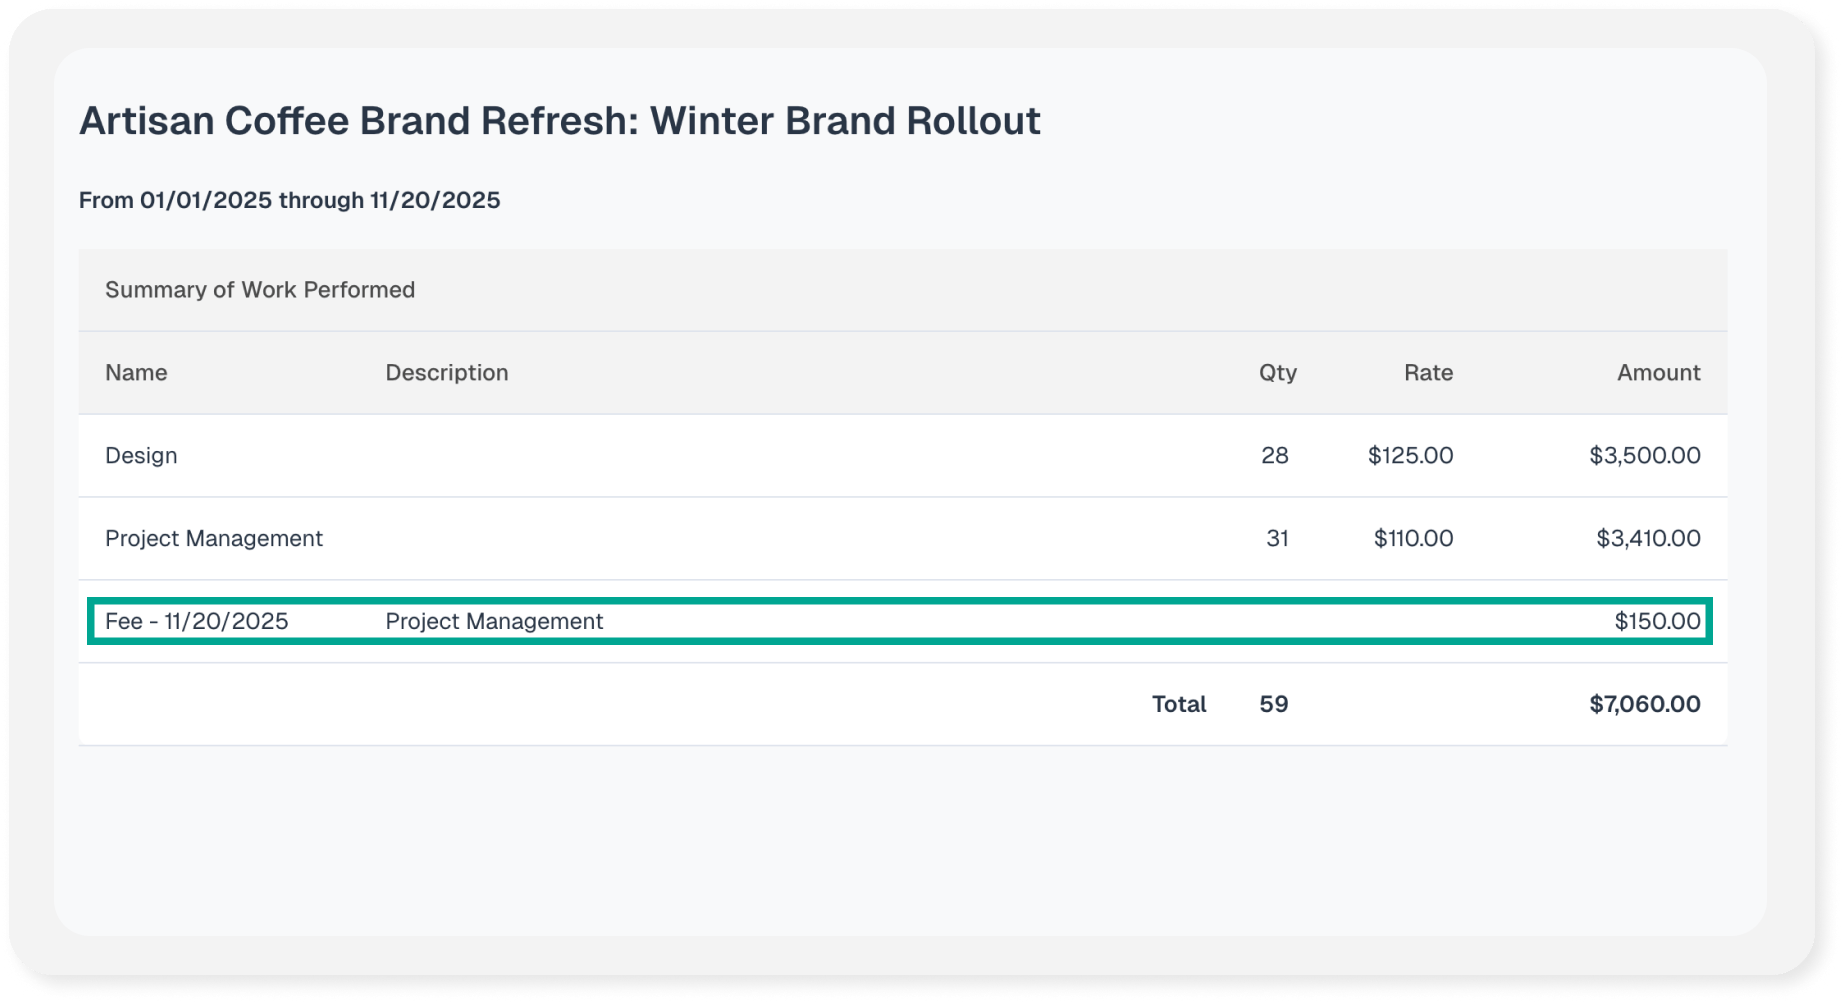Select the Summary of Work Performed heading

point(260,290)
